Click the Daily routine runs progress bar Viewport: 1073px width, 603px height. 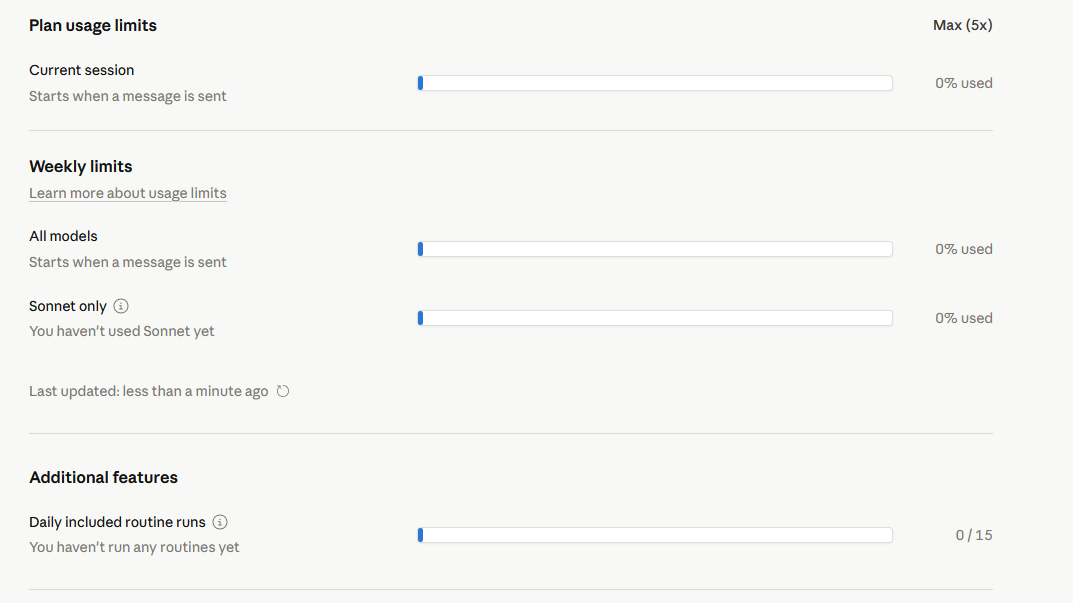(655, 535)
